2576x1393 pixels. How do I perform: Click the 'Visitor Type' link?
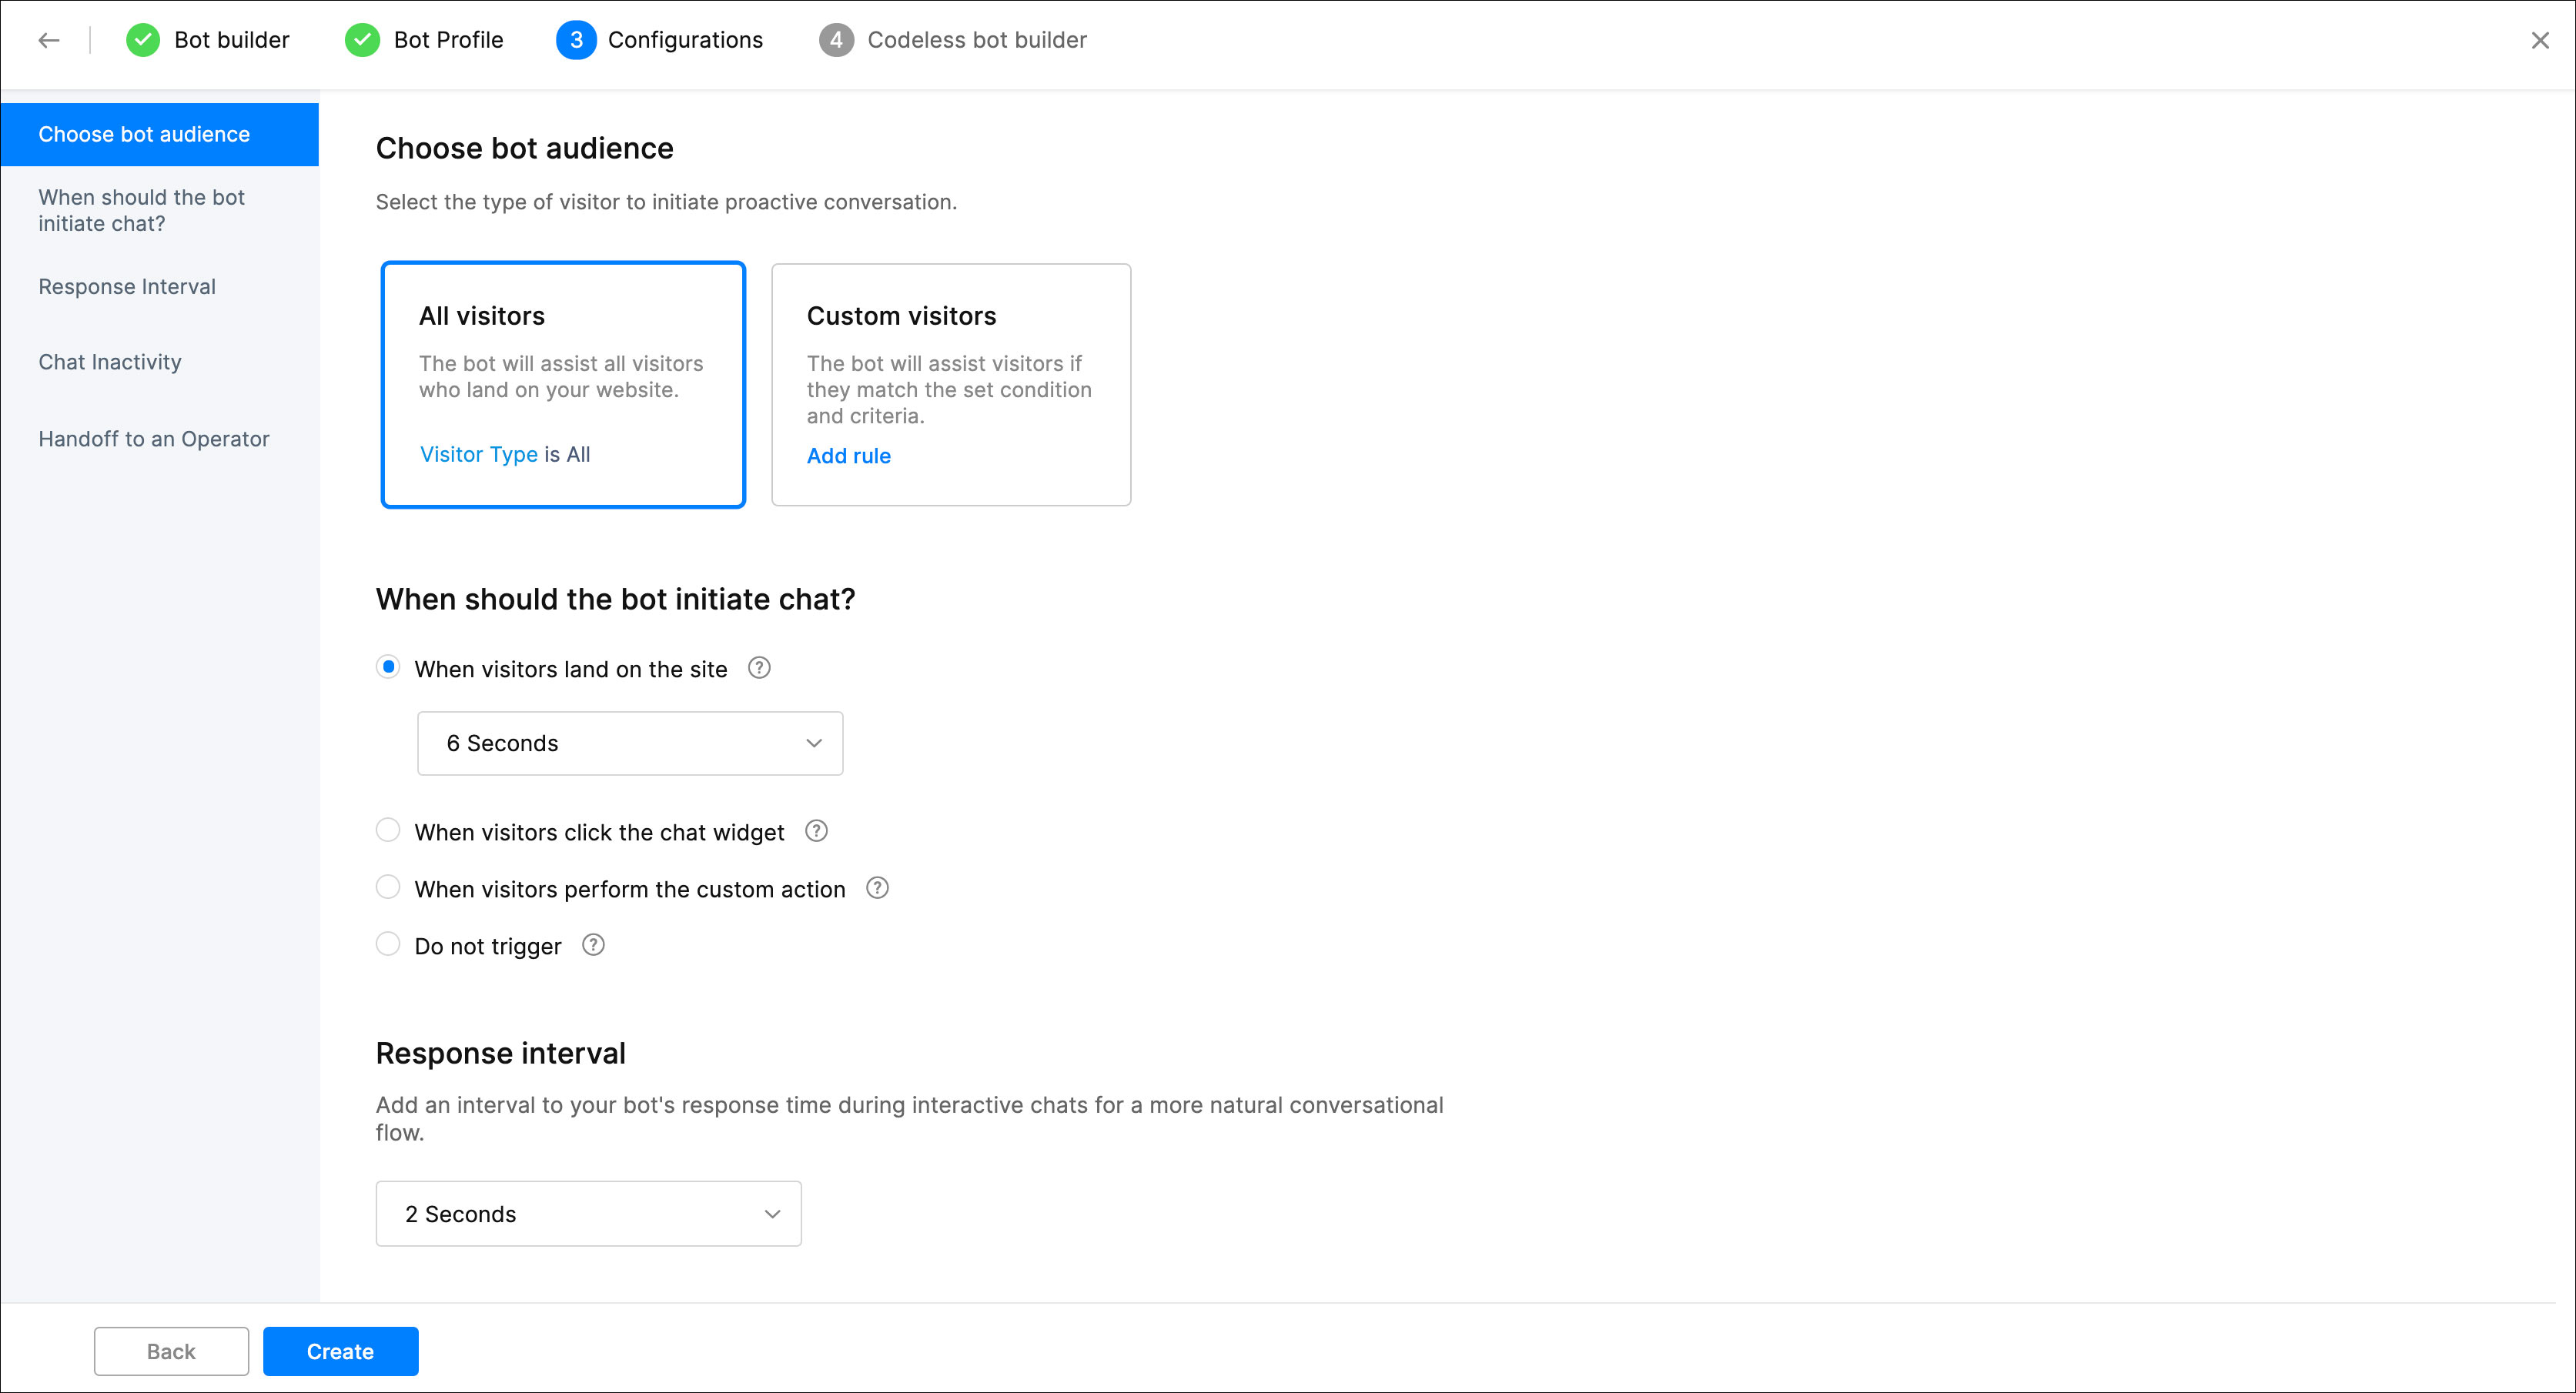(x=478, y=455)
